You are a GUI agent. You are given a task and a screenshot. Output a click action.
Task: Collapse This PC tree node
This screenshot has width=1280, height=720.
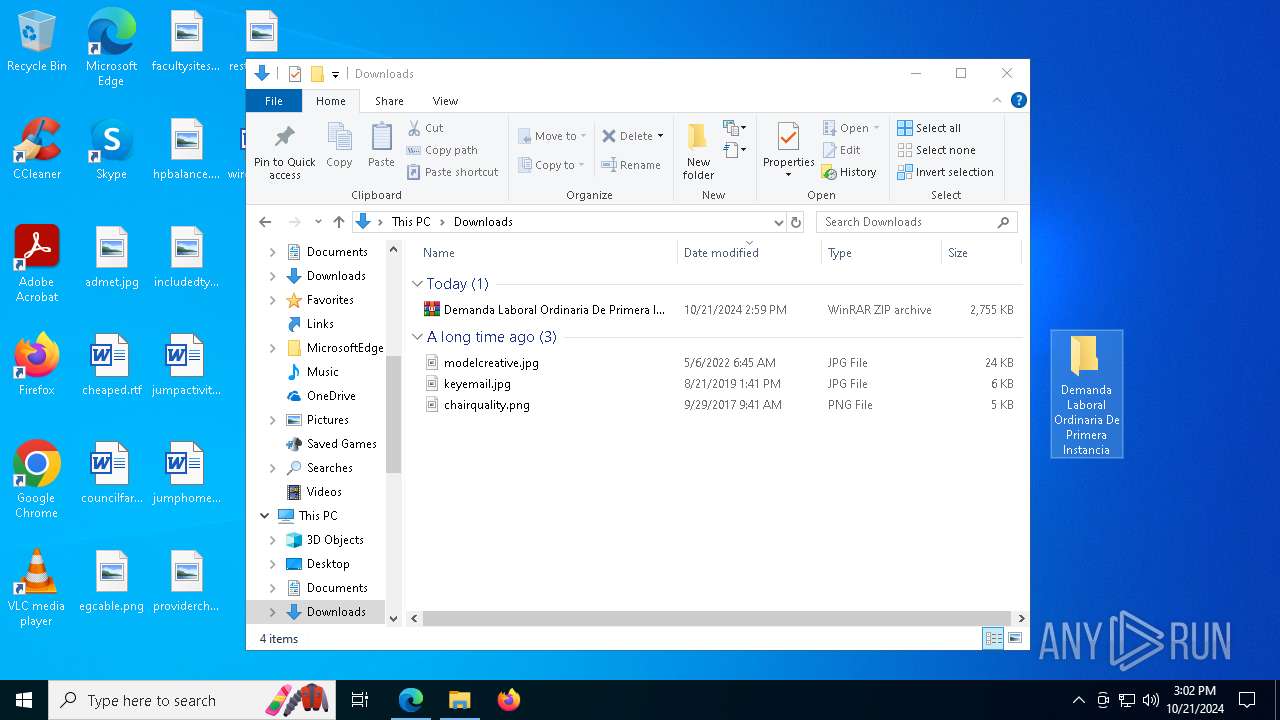coord(265,516)
